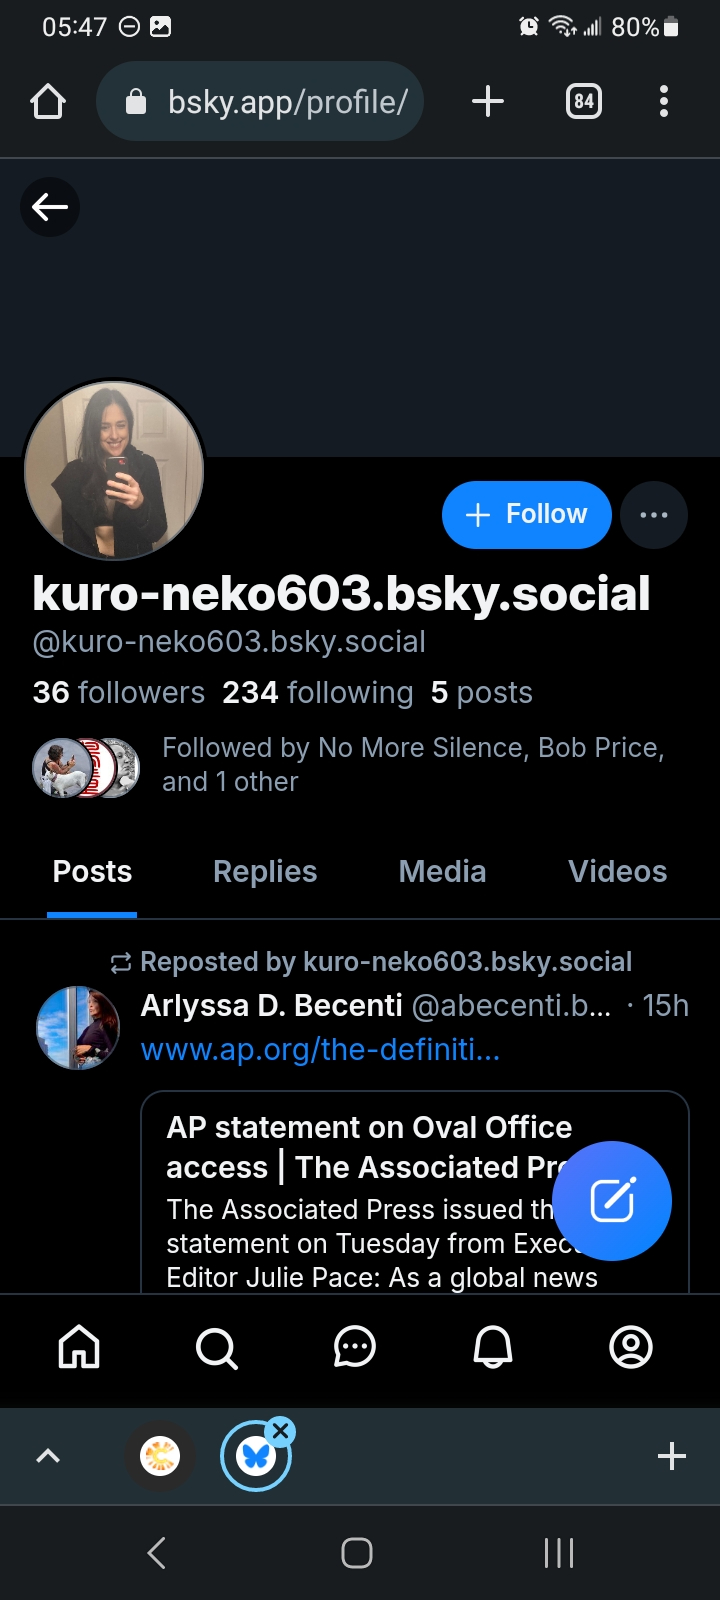Viewport: 720px width, 1600px height.
Task: View 36 followers list
Action: pyautogui.click(x=119, y=693)
